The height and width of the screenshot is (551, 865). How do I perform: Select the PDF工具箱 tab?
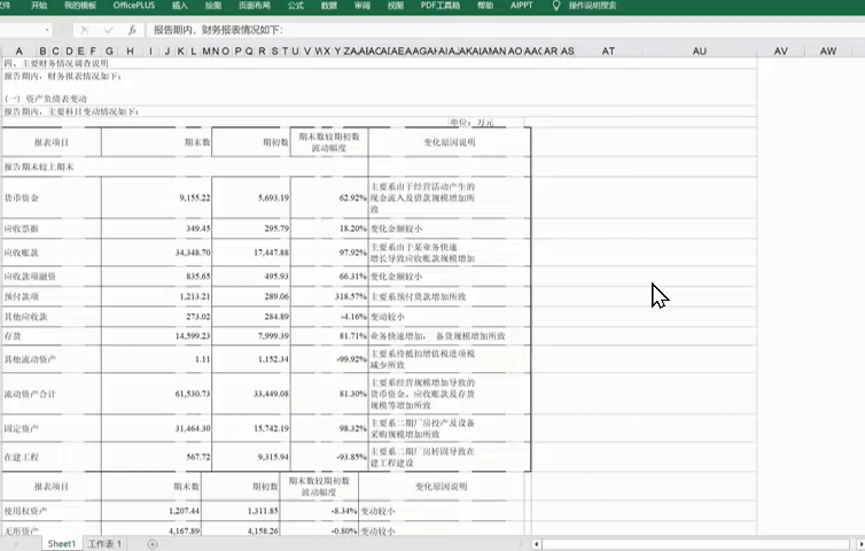(440, 6)
